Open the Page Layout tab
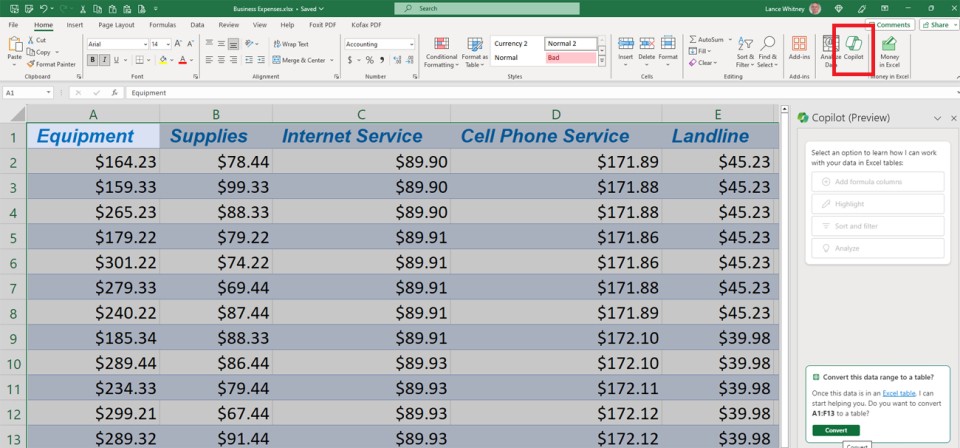The image size is (960, 448). point(117,24)
